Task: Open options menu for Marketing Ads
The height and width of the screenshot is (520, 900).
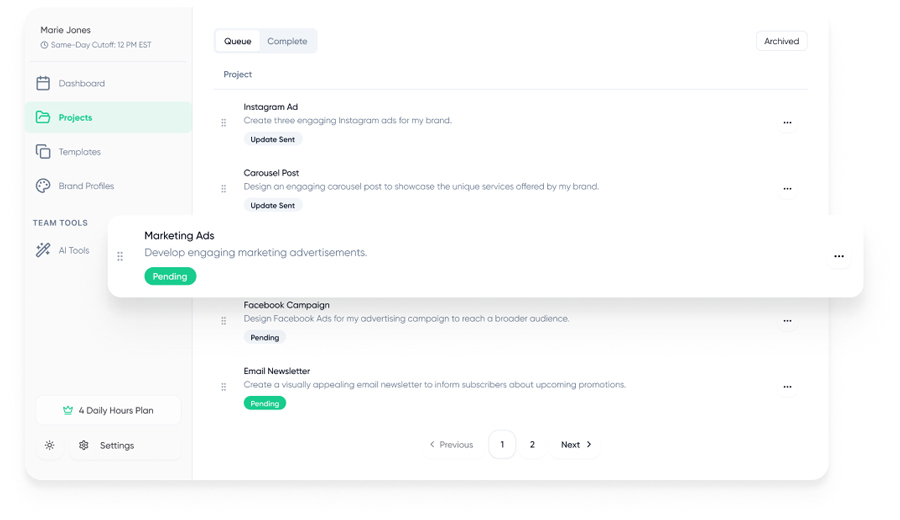Action: pyautogui.click(x=839, y=256)
